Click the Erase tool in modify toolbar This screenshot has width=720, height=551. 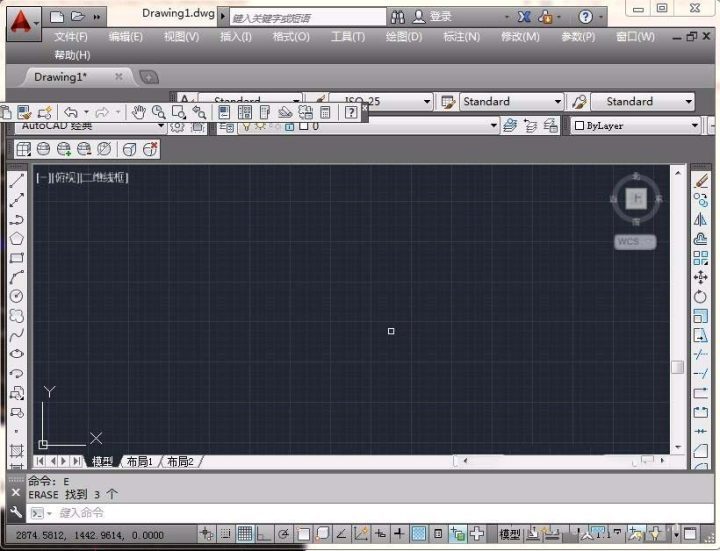tap(700, 181)
